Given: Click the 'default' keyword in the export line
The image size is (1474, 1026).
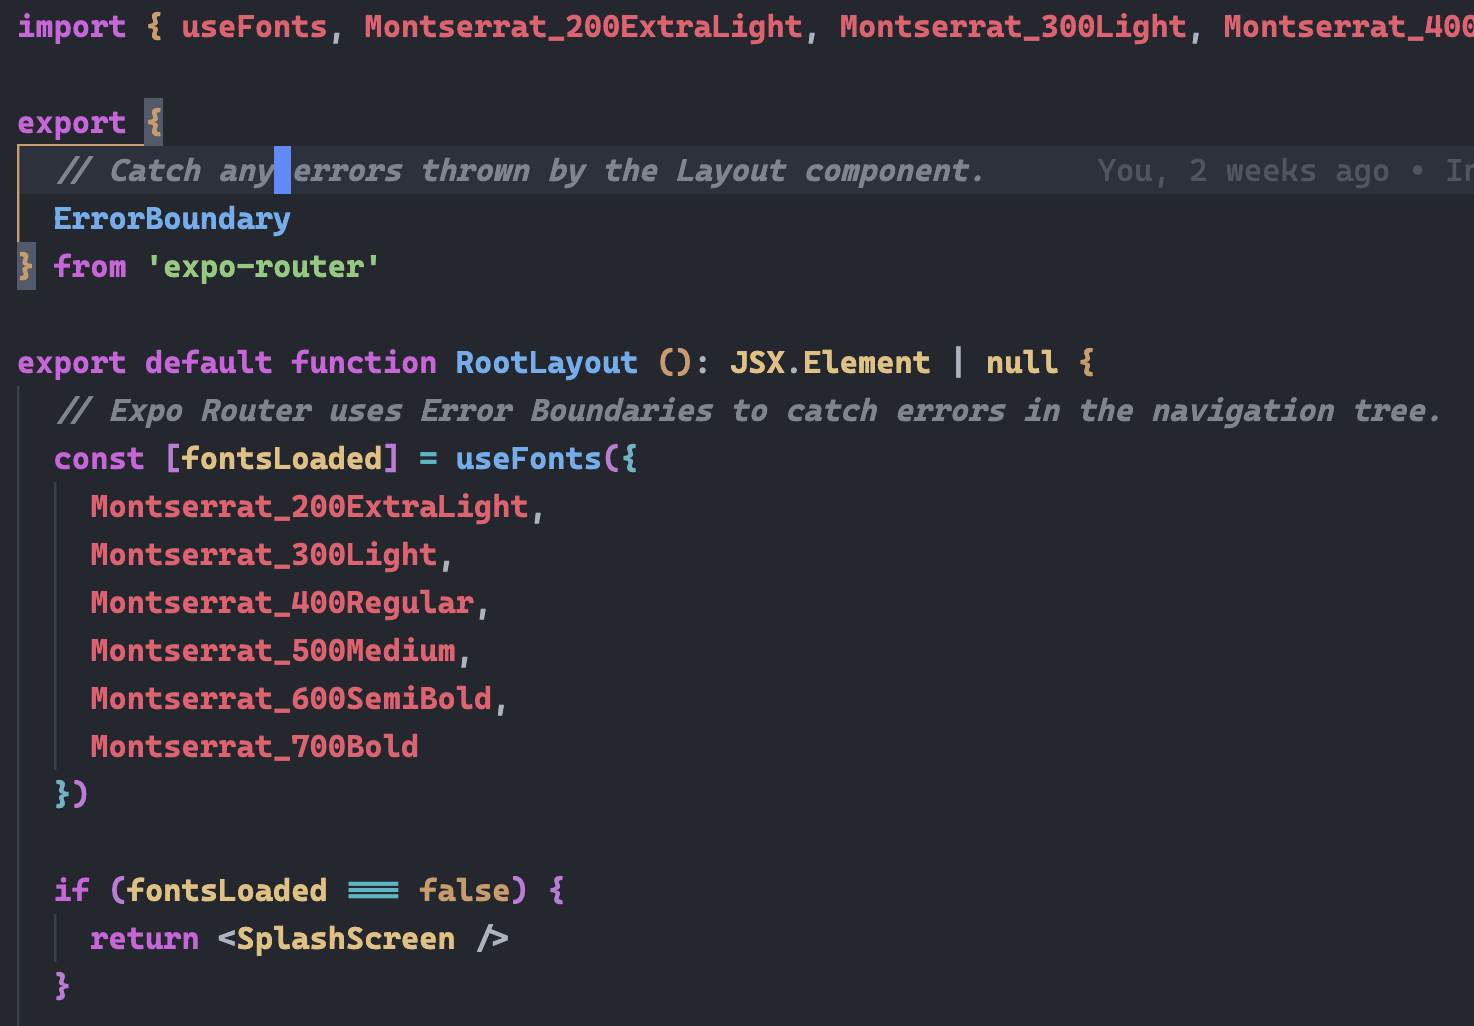Looking at the screenshot, I should 208,363.
